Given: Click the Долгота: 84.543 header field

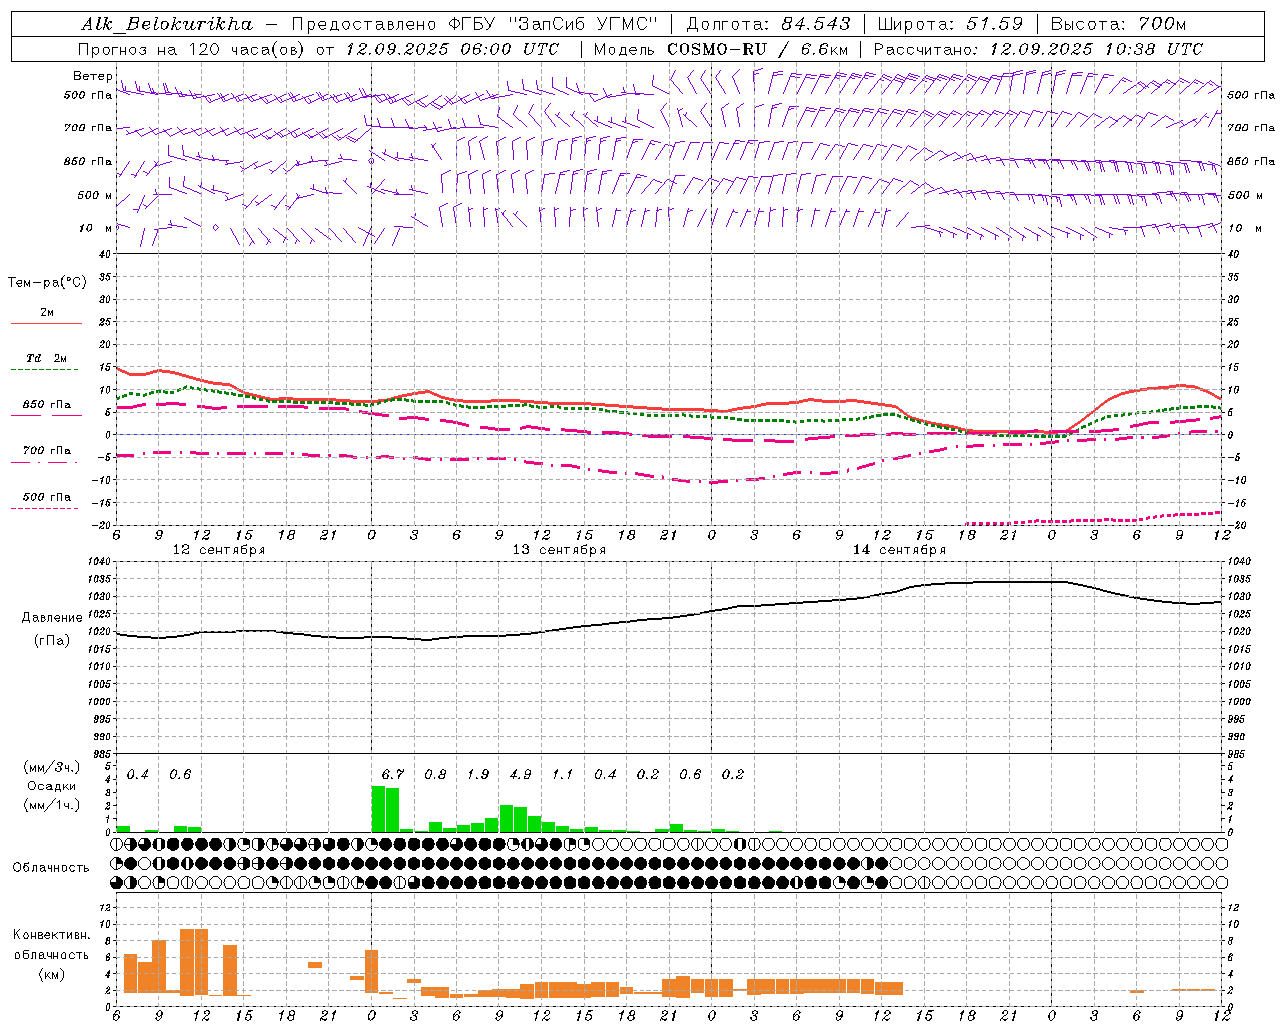Looking at the screenshot, I should click(x=768, y=24).
